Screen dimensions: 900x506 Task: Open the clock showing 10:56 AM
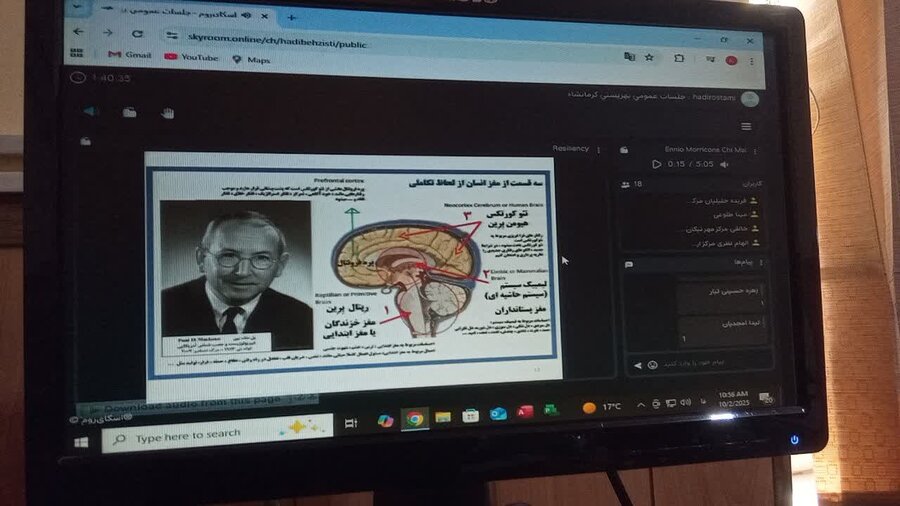(x=733, y=399)
